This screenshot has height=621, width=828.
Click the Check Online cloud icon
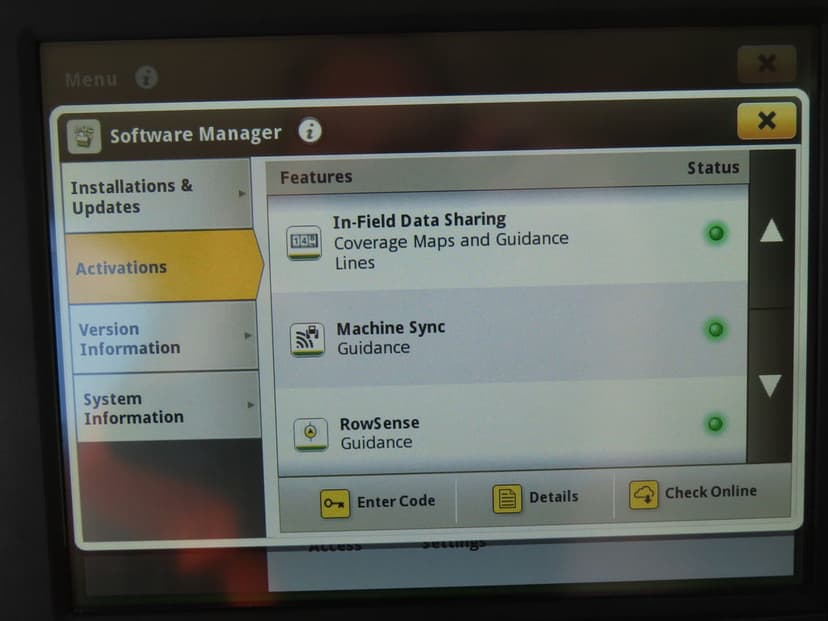(x=644, y=494)
